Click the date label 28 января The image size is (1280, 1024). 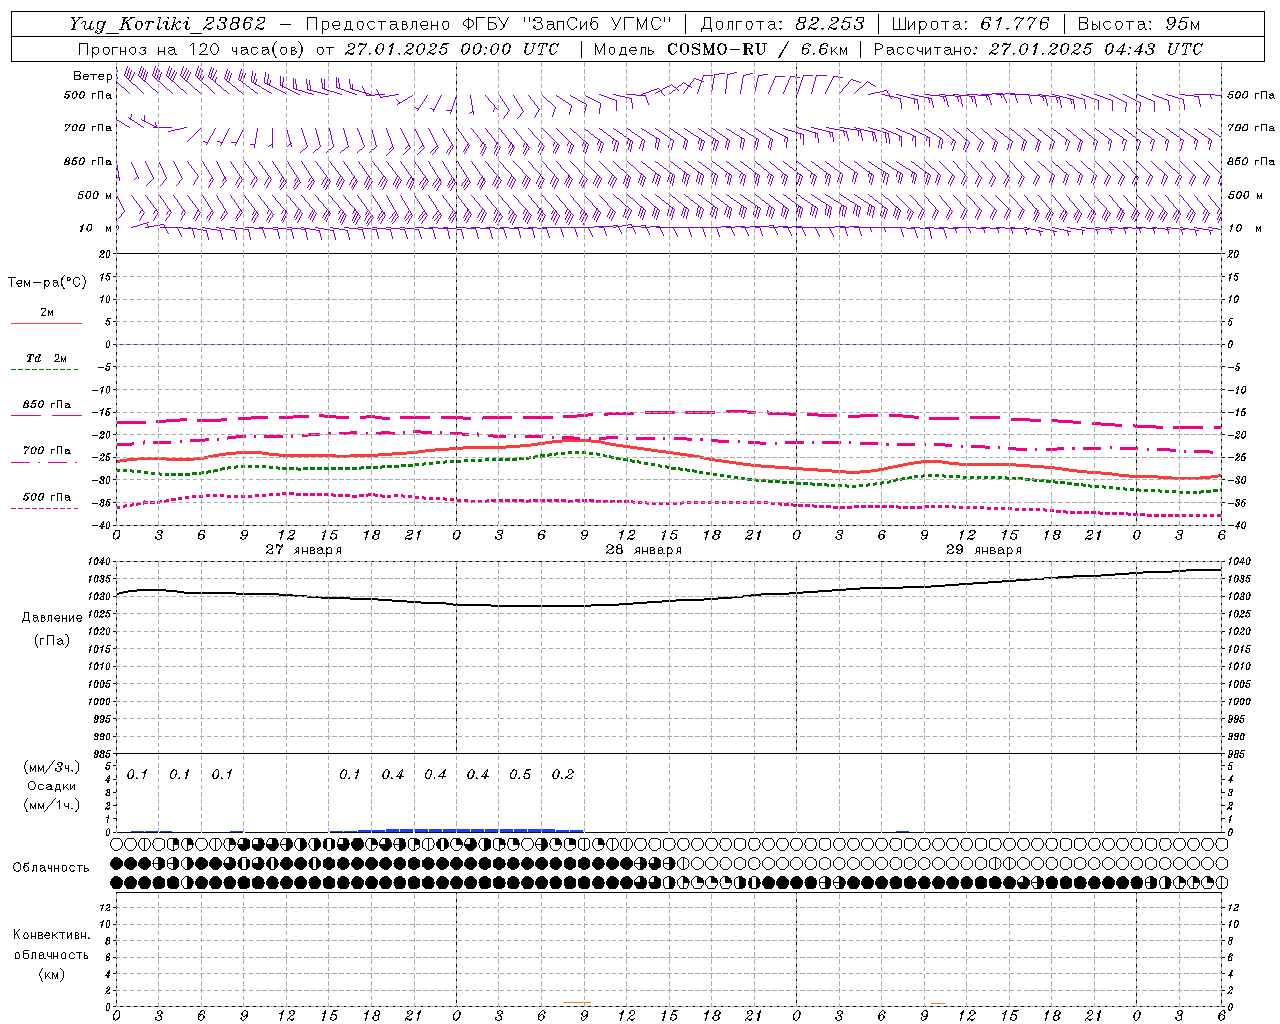click(x=643, y=550)
